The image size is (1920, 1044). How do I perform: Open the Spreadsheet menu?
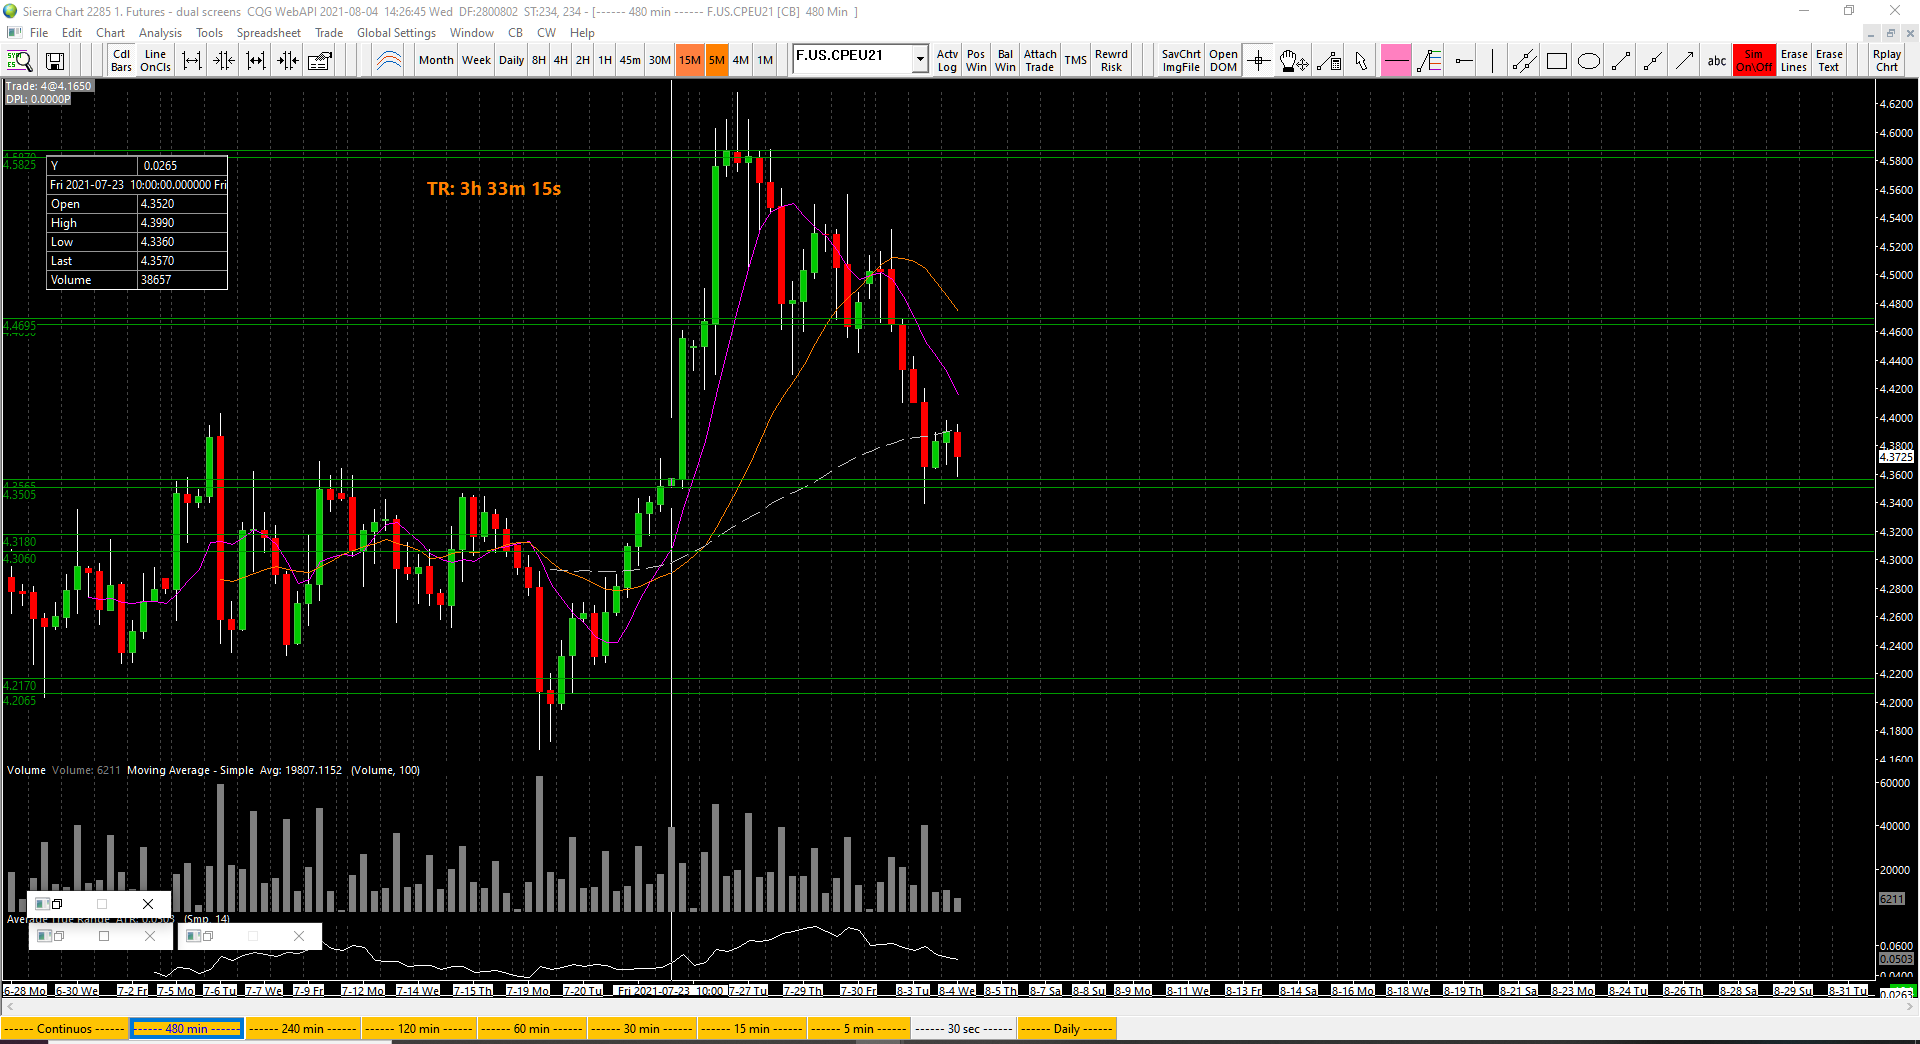(x=269, y=33)
